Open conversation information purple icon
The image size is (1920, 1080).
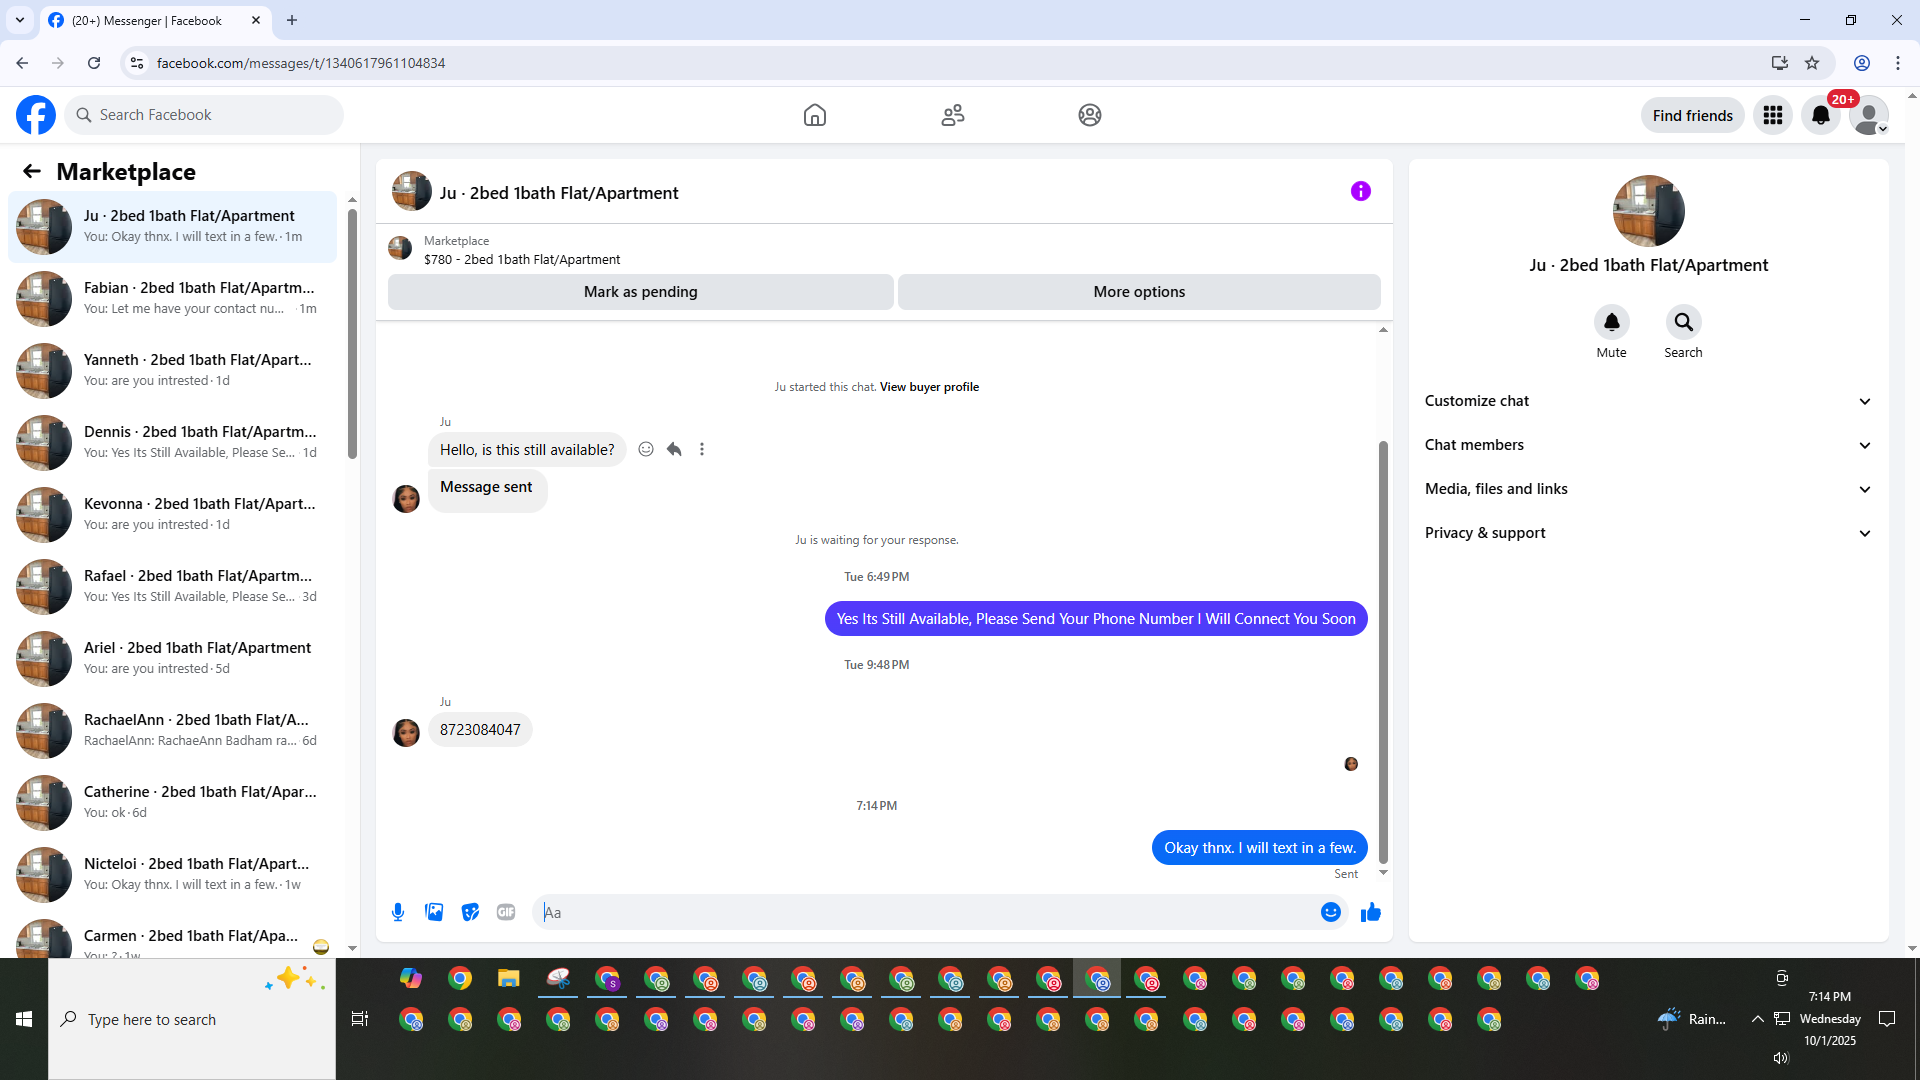(1361, 191)
